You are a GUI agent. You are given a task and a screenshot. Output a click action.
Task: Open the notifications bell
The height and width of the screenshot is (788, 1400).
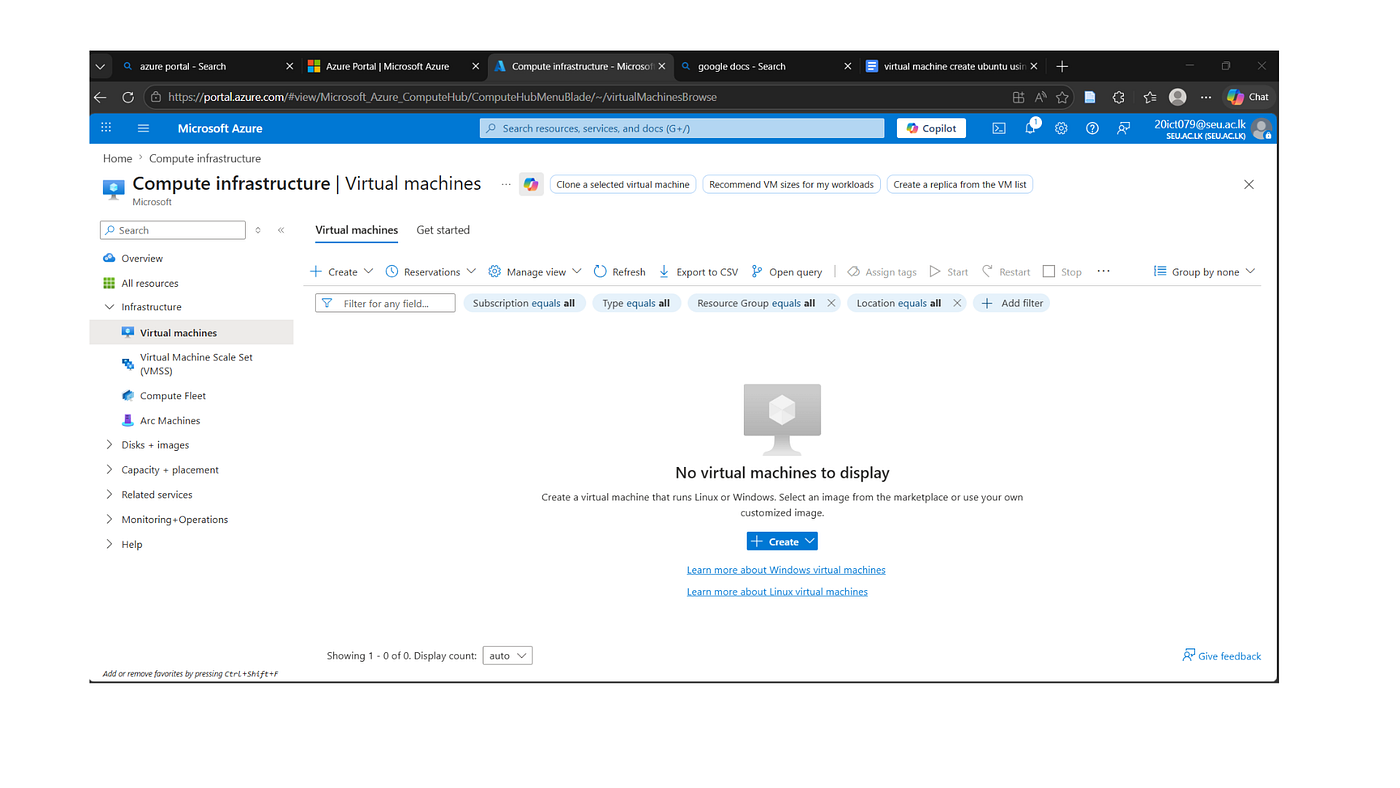(x=1031, y=127)
